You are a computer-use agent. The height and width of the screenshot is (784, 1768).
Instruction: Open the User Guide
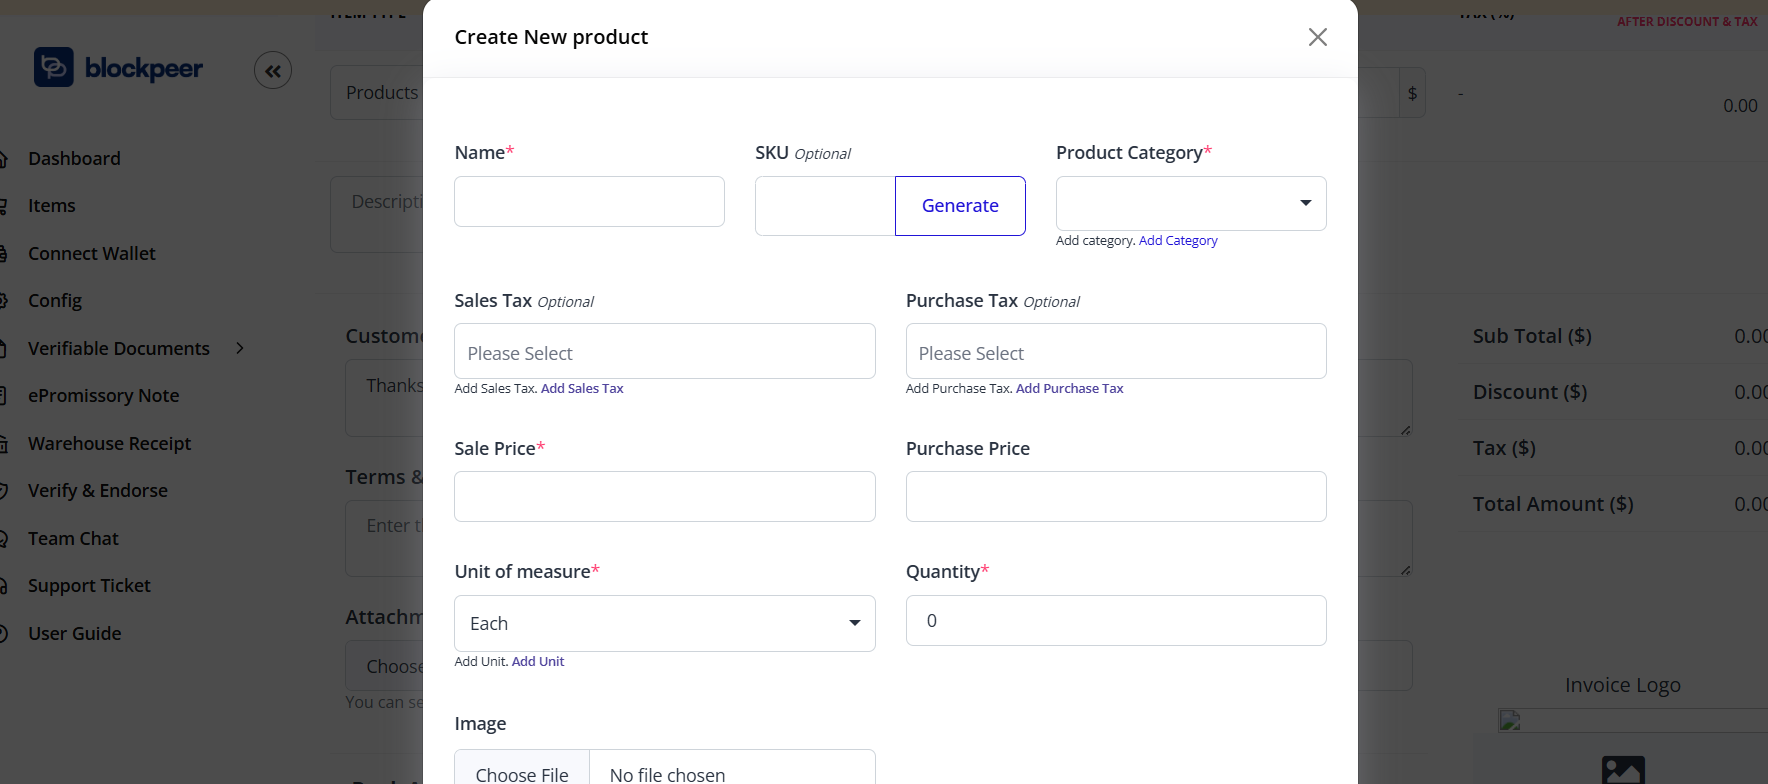coord(75,632)
